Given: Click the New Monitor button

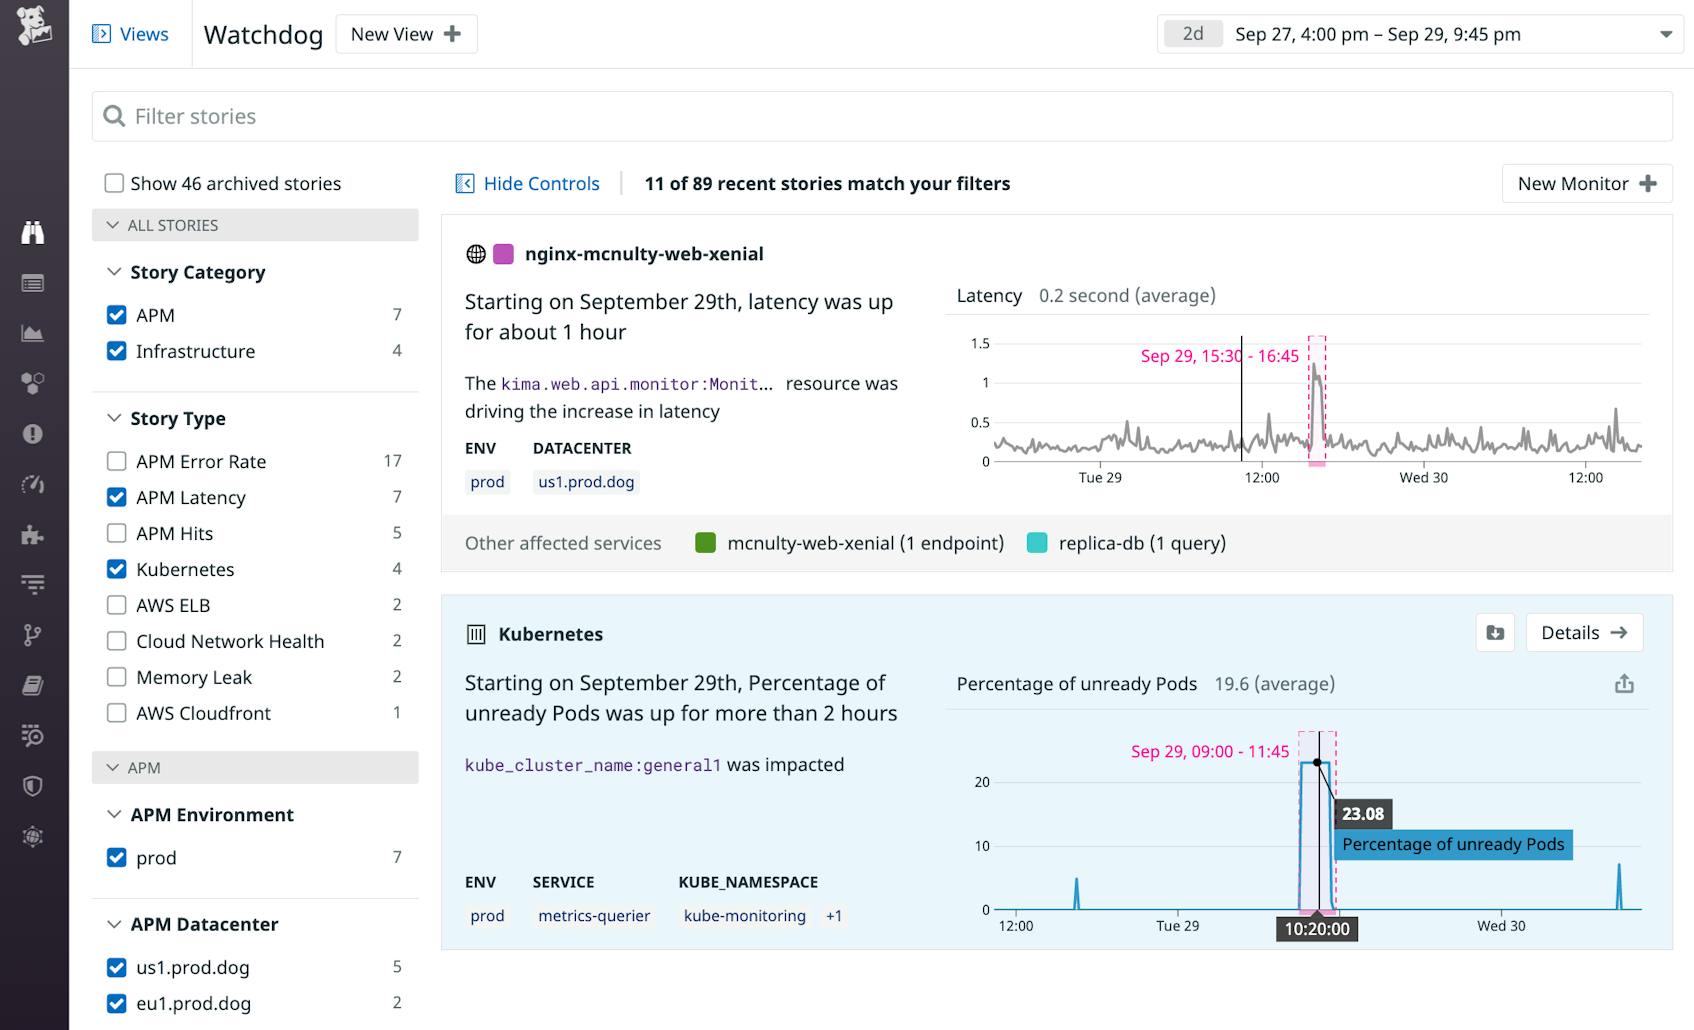Looking at the screenshot, I should coord(1586,183).
